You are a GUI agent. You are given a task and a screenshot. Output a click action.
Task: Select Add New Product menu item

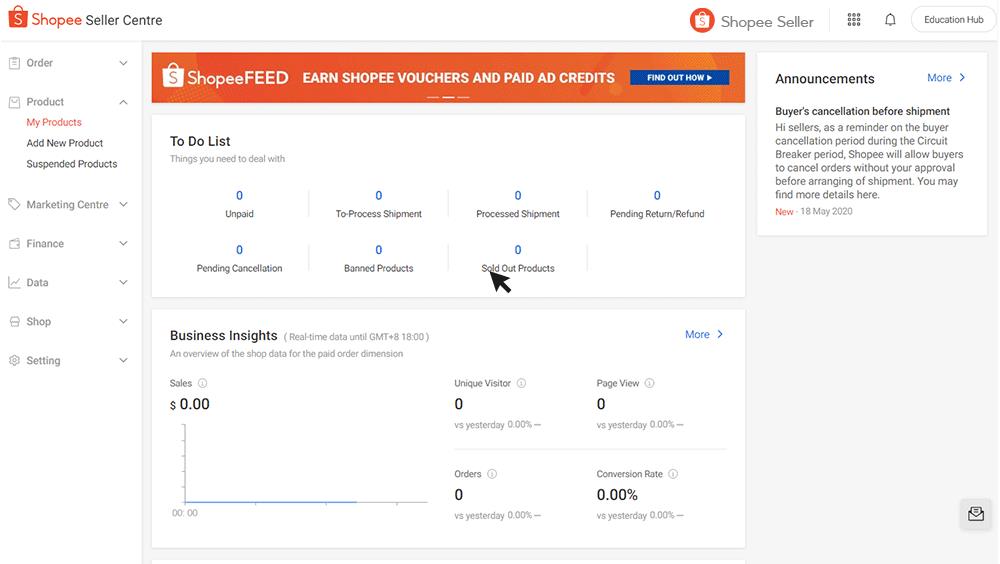[x=65, y=143]
